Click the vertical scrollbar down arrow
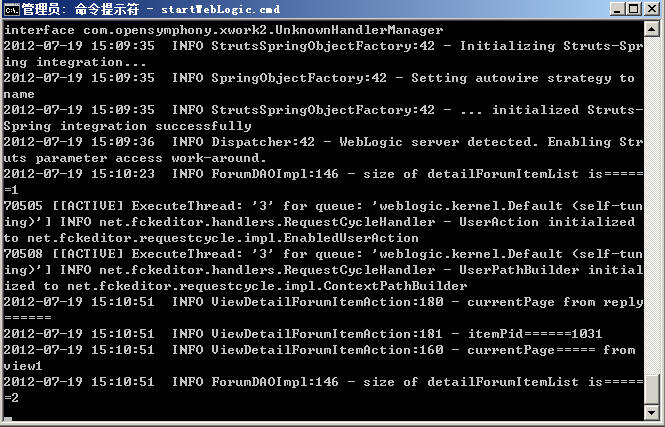 651,412
